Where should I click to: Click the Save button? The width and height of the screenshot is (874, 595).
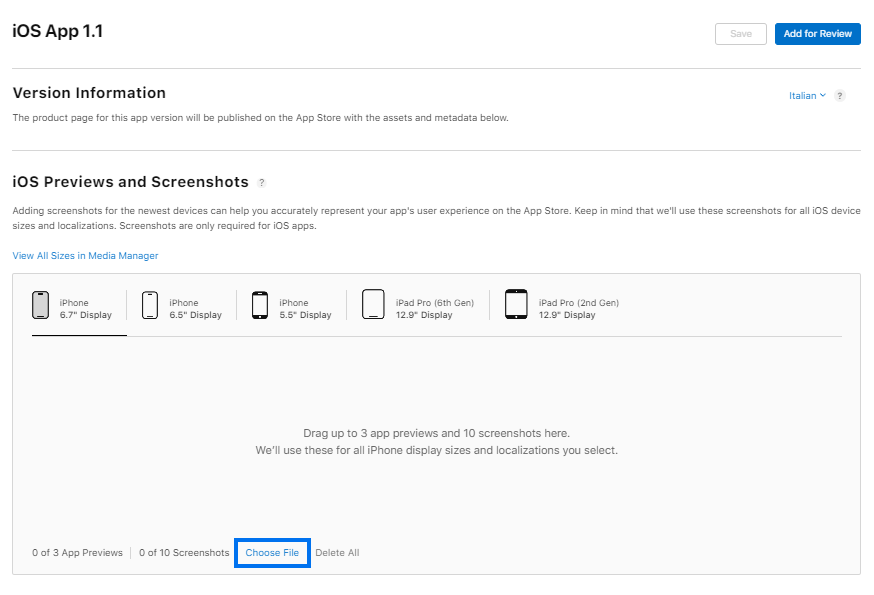pyautogui.click(x=741, y=34)
